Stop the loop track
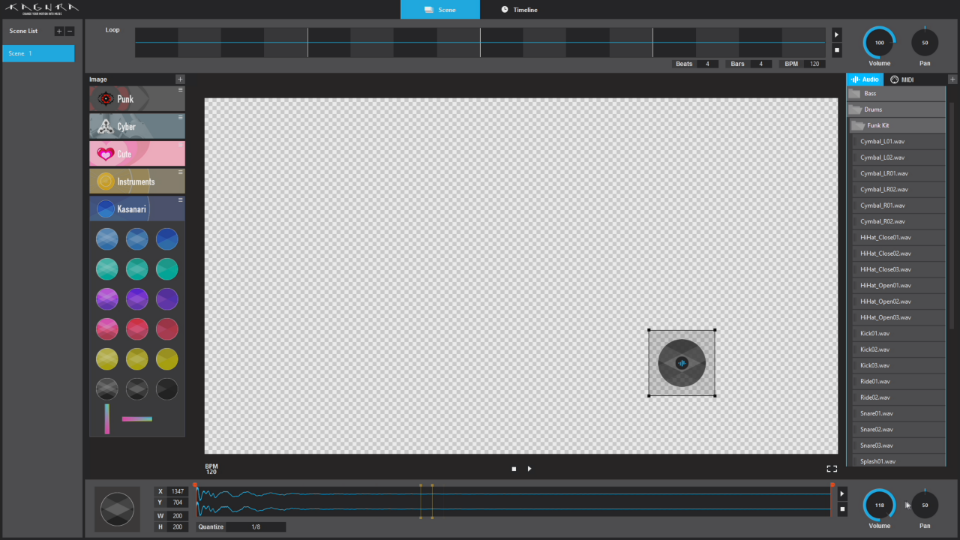This screenshot has width=960, height=540. 836,50
